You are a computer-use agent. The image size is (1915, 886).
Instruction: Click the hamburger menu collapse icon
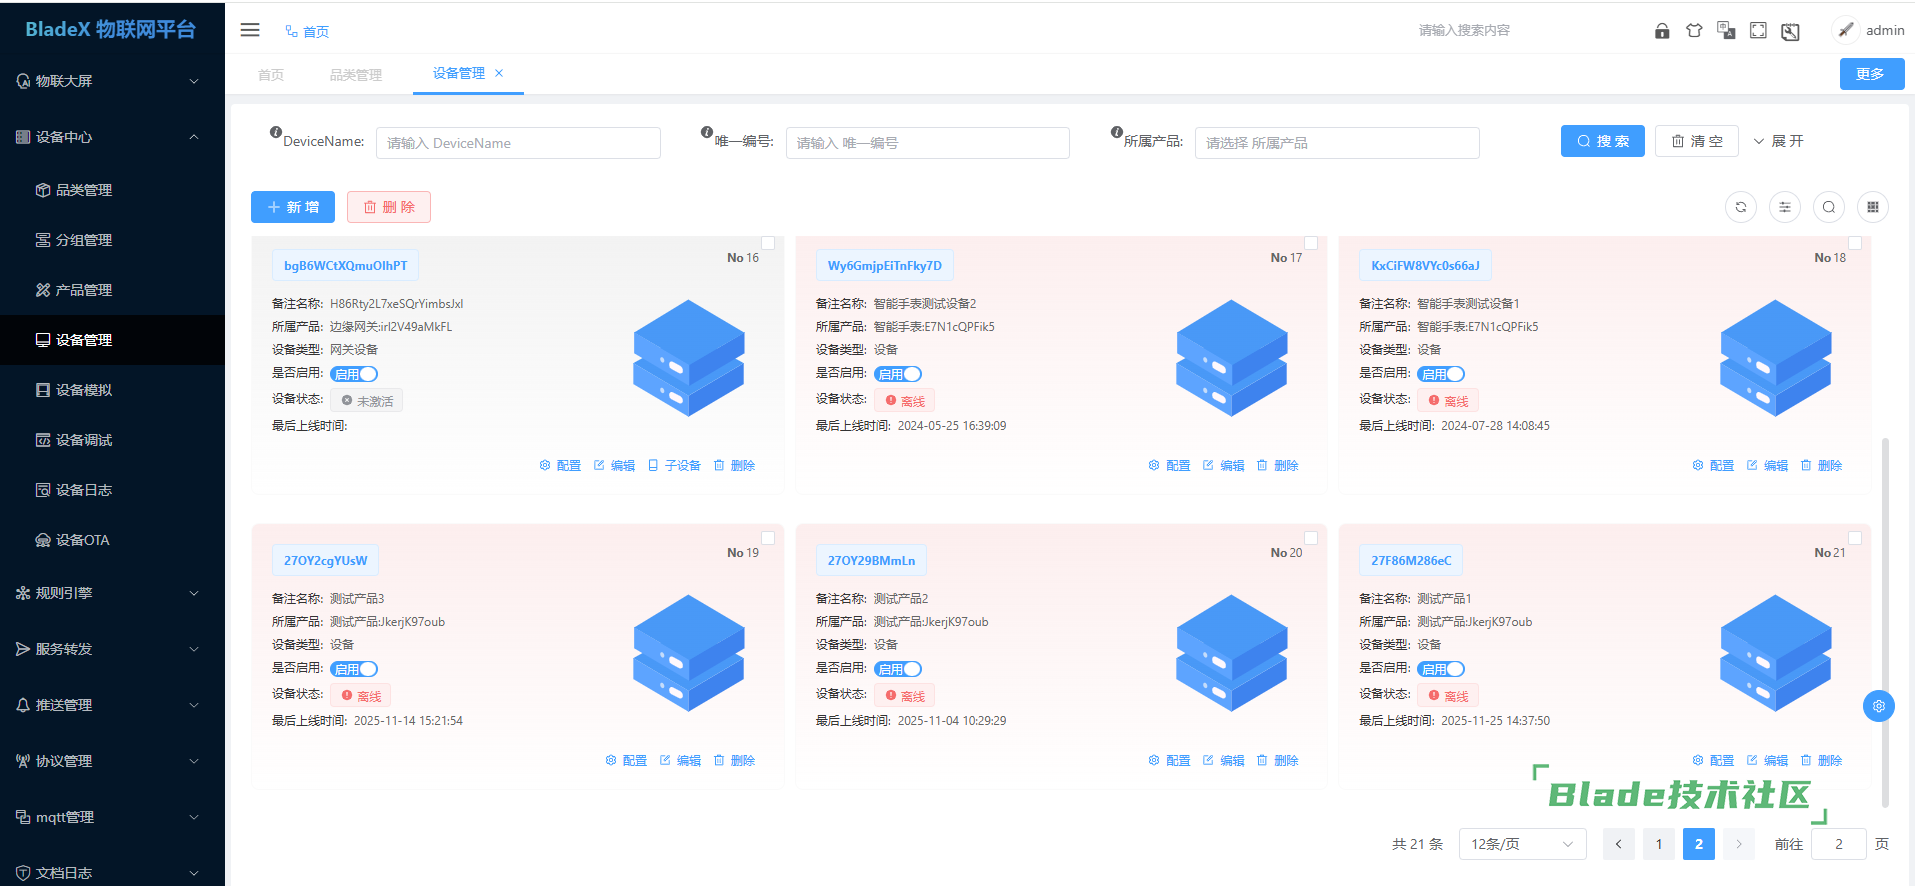click(x=250, y=30)
